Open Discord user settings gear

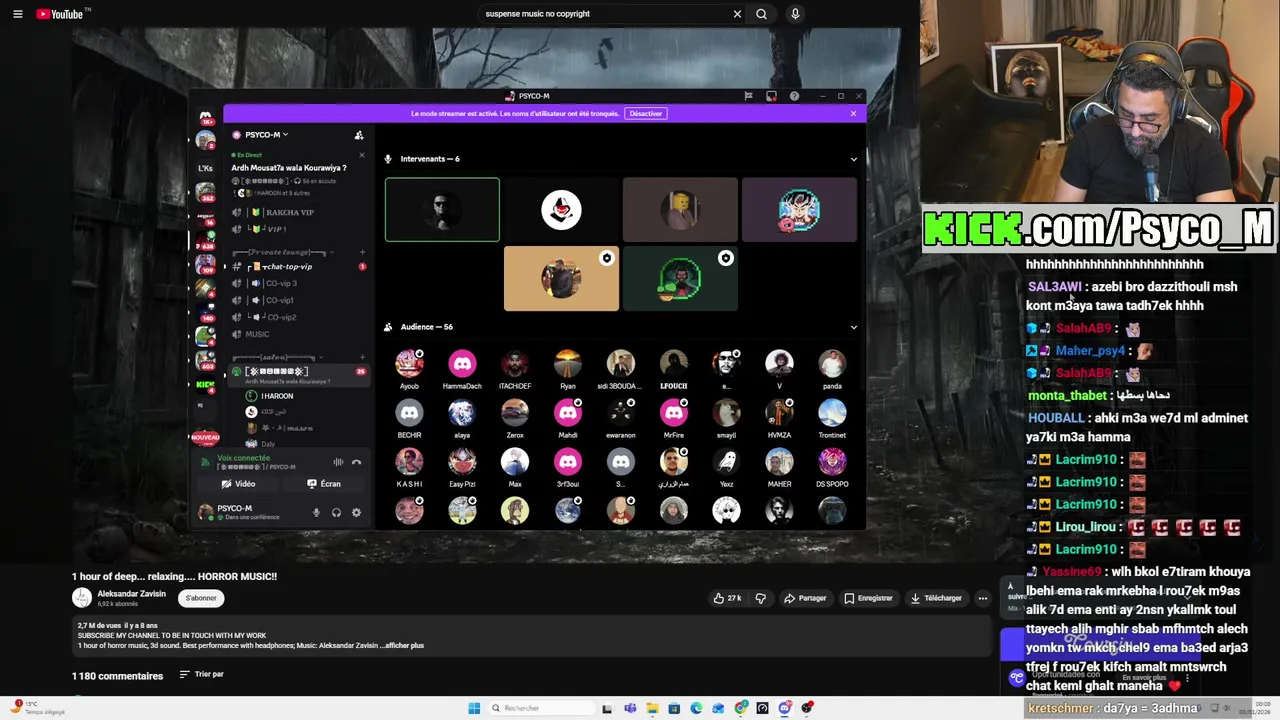(x=356, y=513)
